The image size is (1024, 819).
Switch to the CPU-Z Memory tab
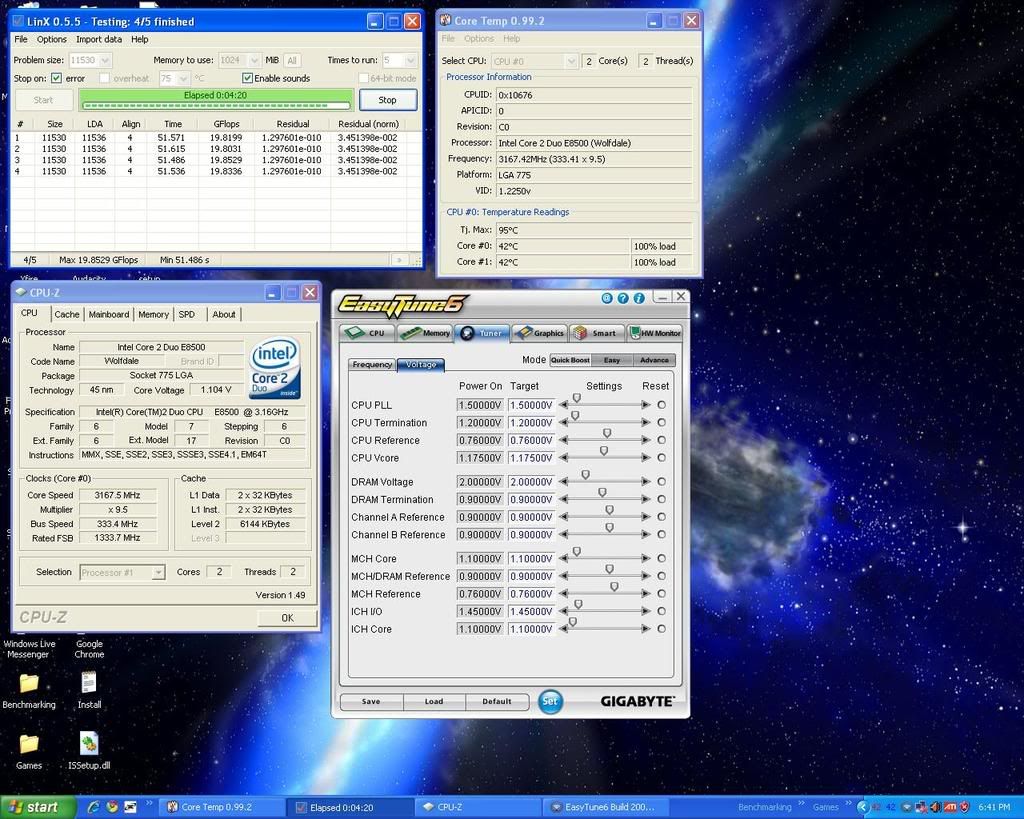(153, 314)
